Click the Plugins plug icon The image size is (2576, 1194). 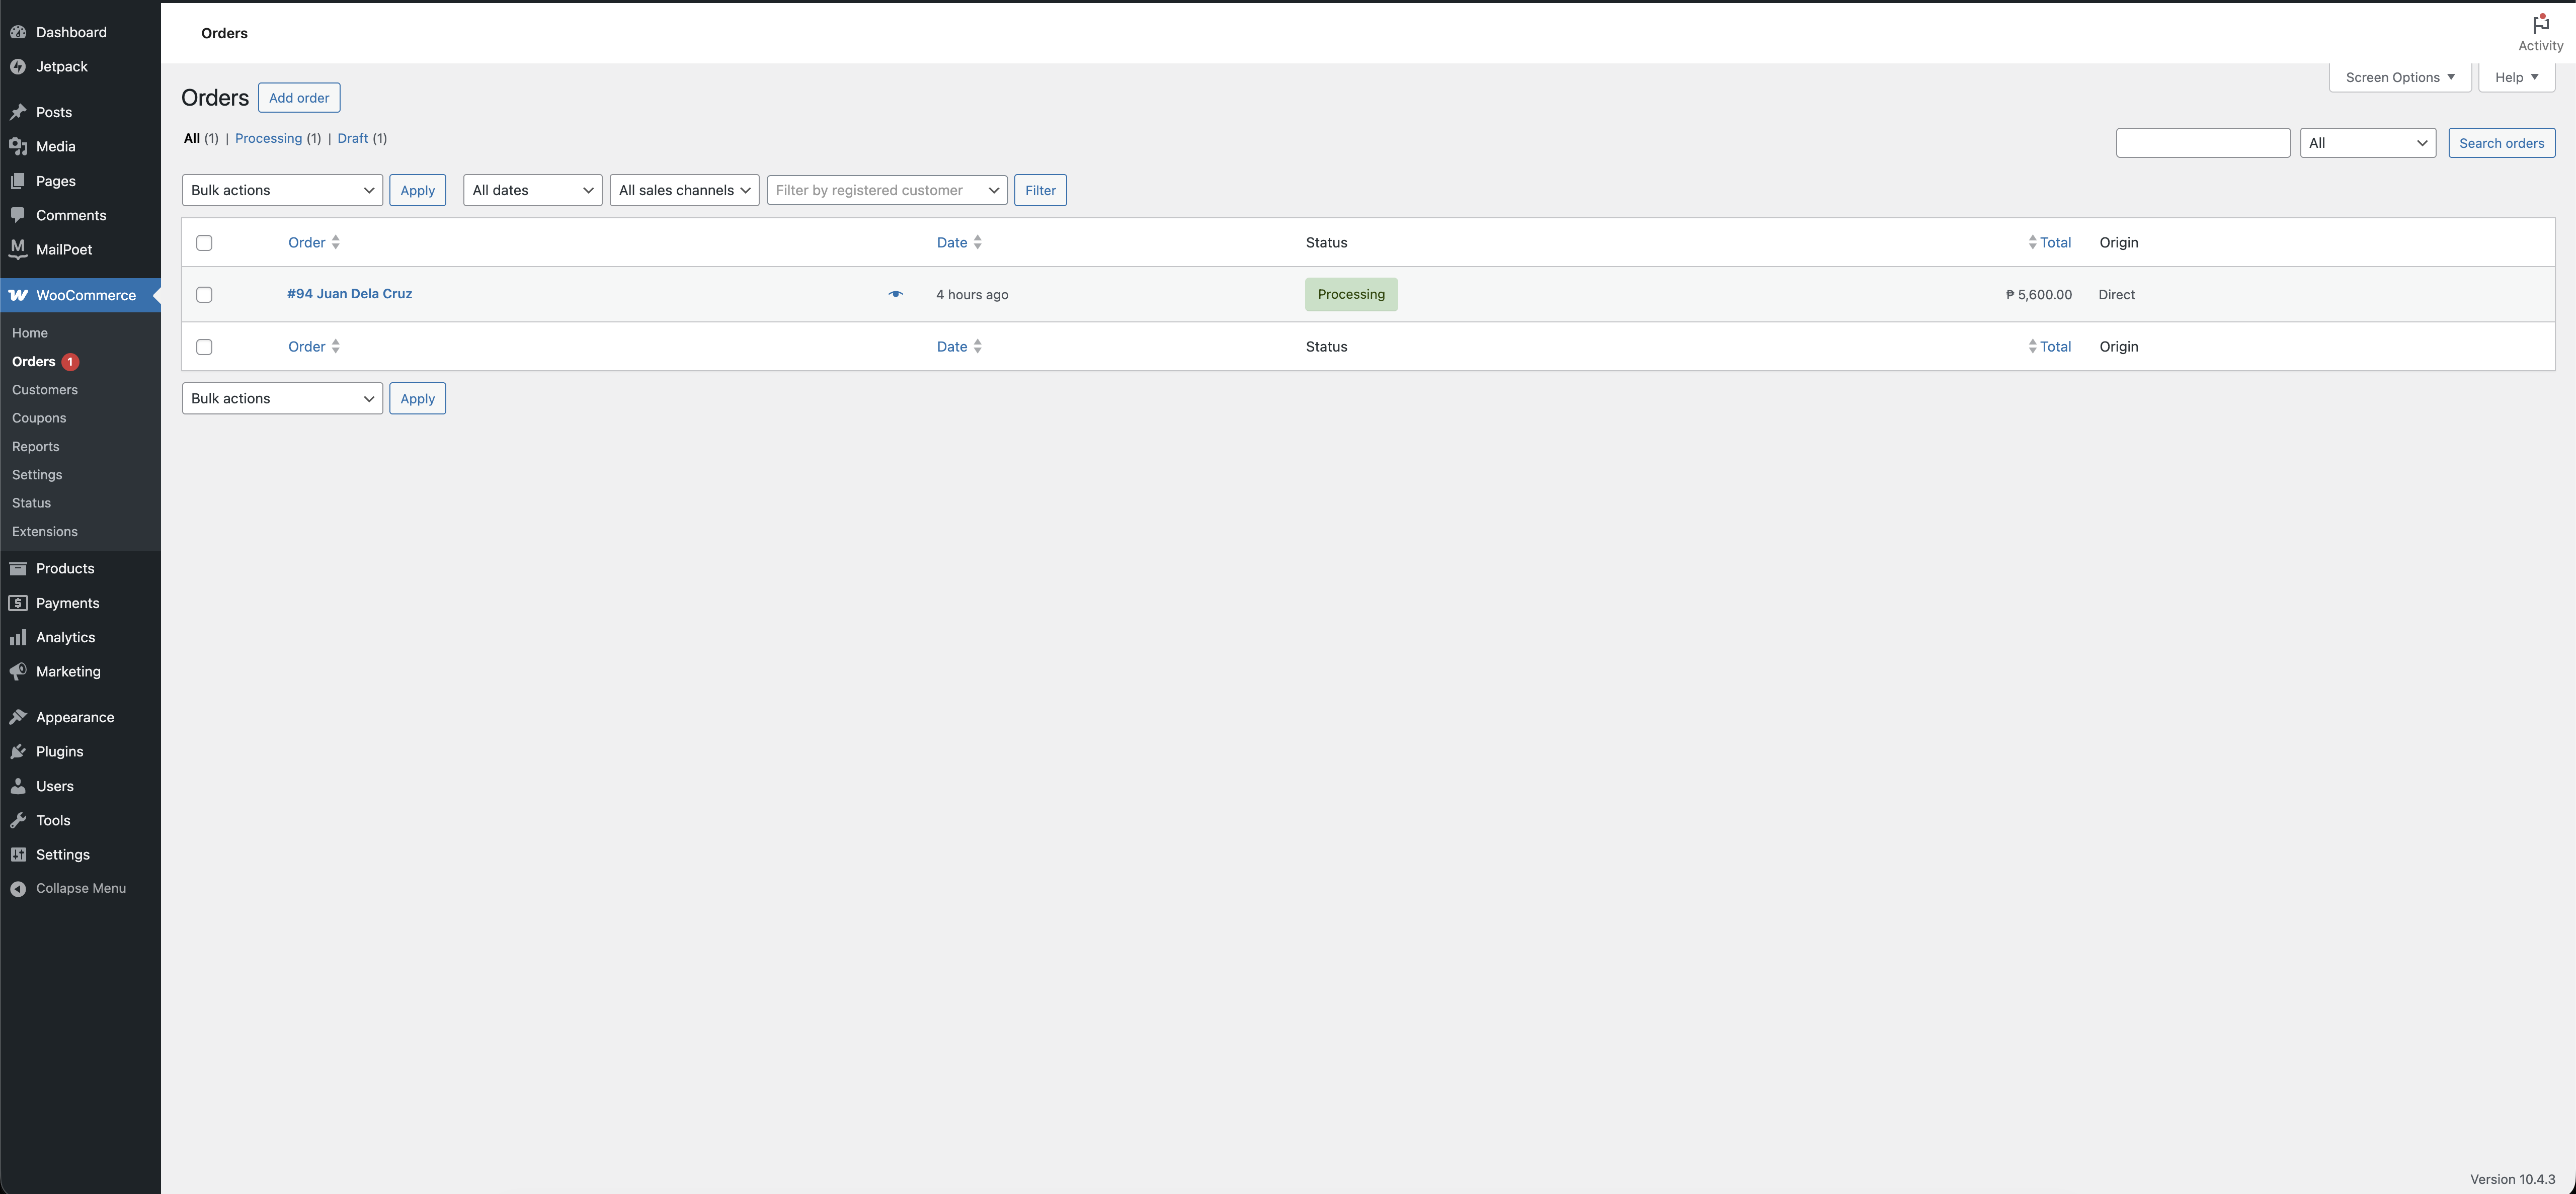click(18, 752)
